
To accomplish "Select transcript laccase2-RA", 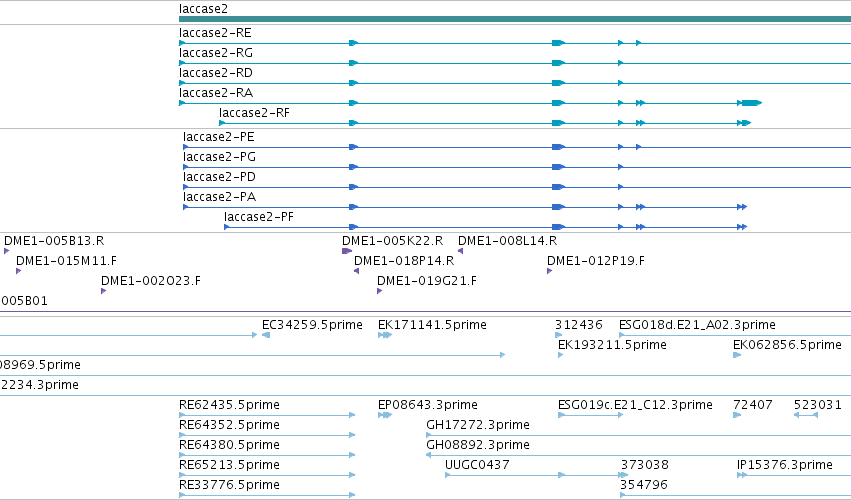I will pyautogui.click(x=215, y=93).
